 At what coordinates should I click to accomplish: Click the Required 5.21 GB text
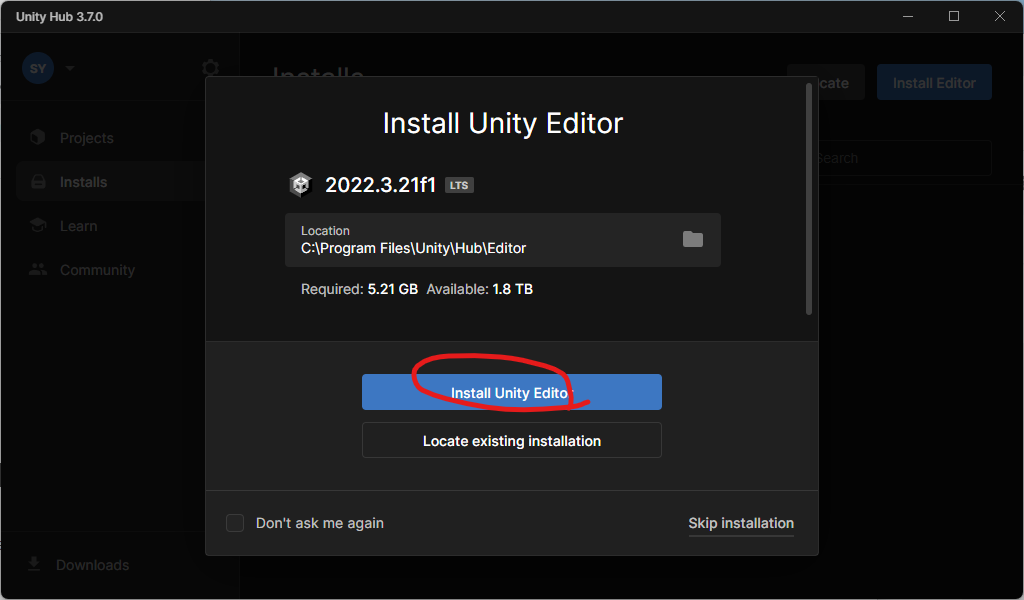coord(359,289)
